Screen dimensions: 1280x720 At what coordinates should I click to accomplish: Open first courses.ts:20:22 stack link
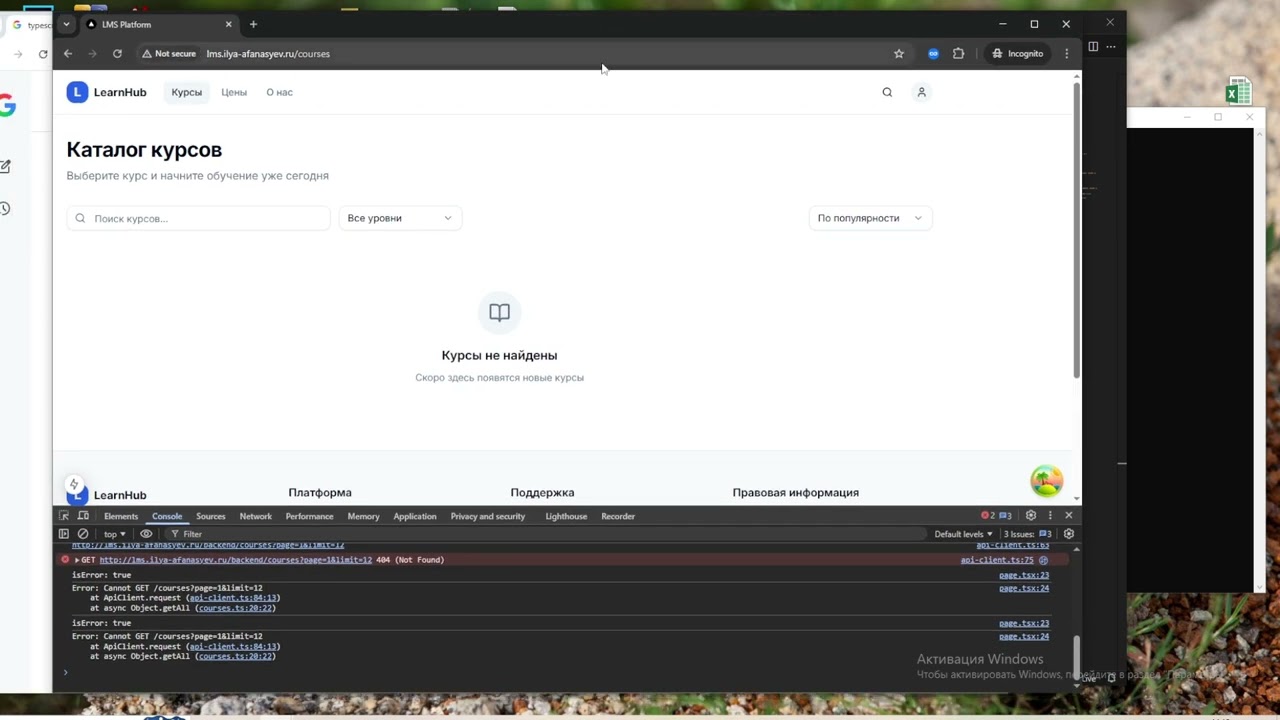[x=235, y=608]
